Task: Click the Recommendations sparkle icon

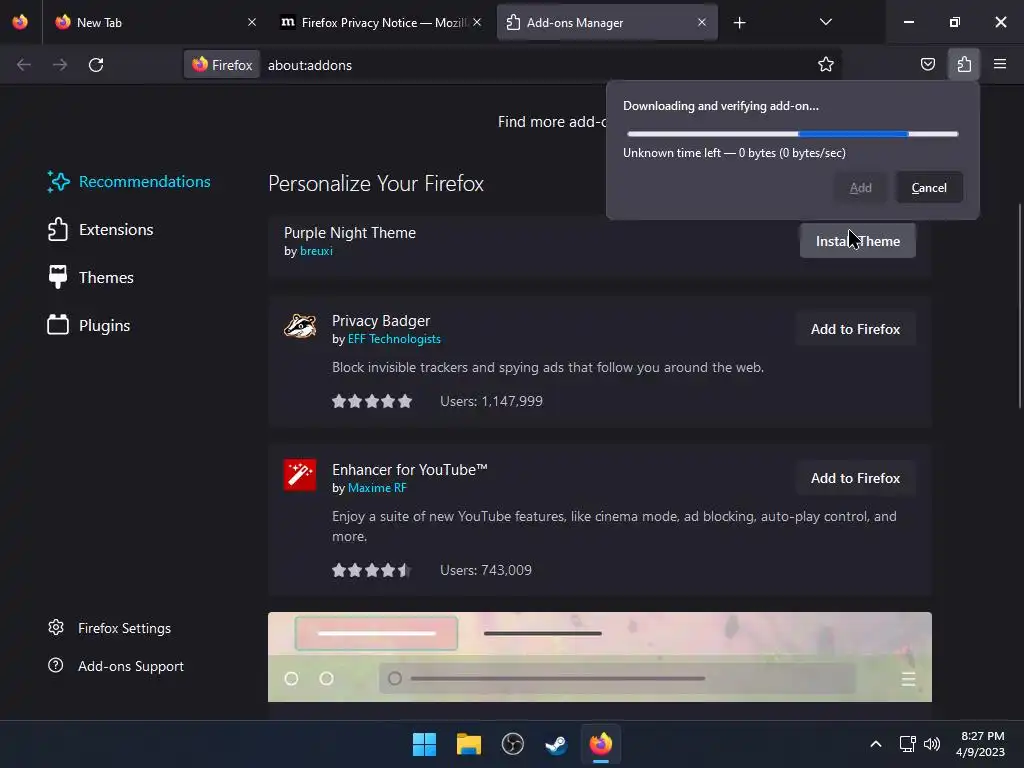Action: pos(58,182)
